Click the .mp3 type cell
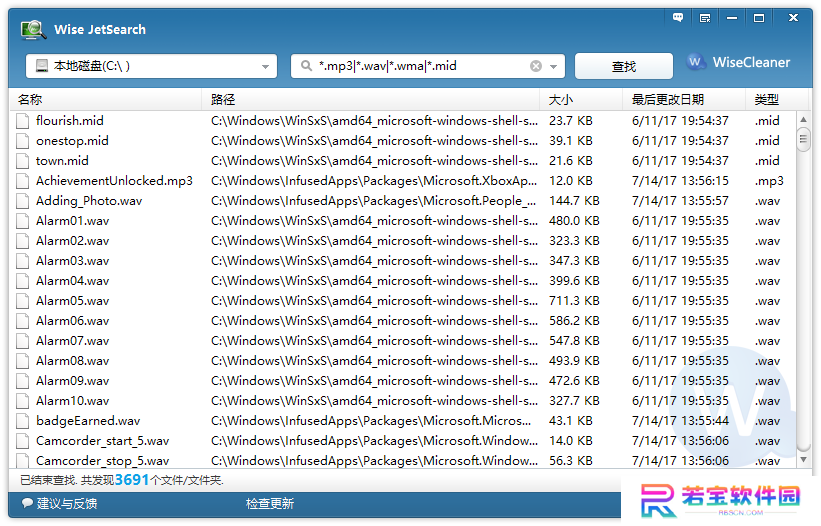 pyautogui.click(x=769, y=181)
